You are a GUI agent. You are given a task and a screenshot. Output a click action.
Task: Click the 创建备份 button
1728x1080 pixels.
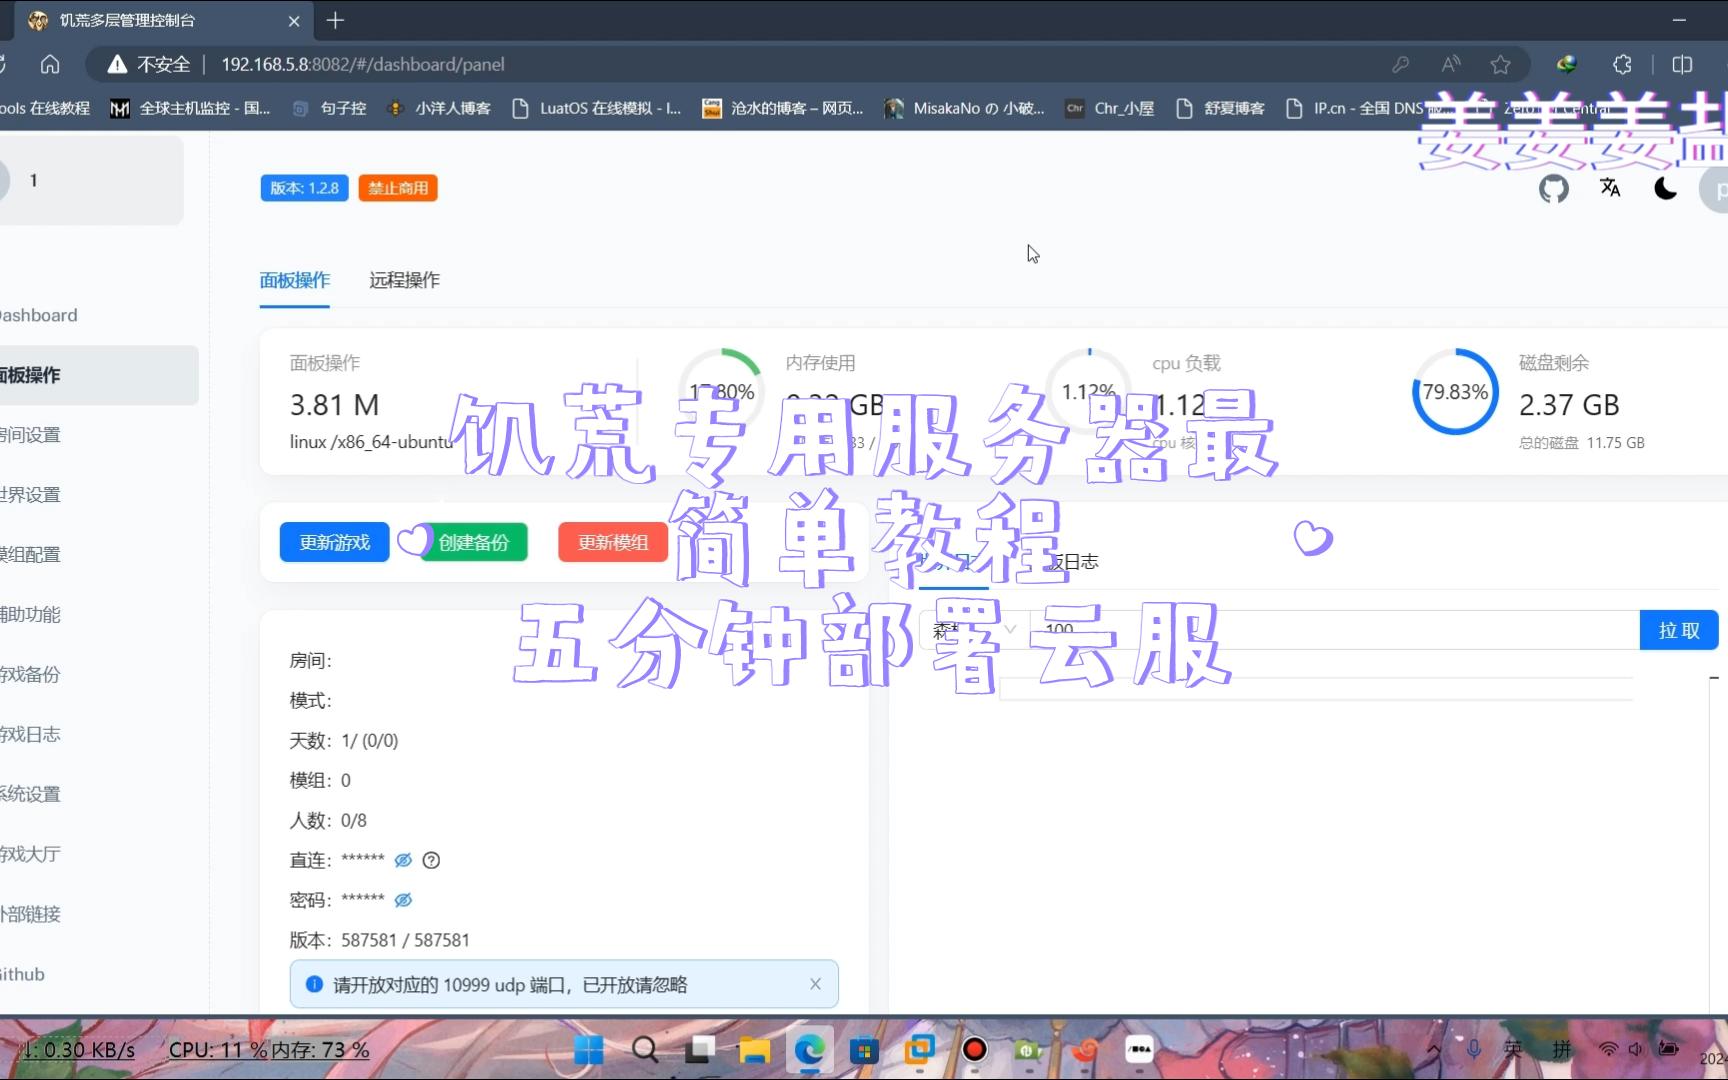[474, 542]
